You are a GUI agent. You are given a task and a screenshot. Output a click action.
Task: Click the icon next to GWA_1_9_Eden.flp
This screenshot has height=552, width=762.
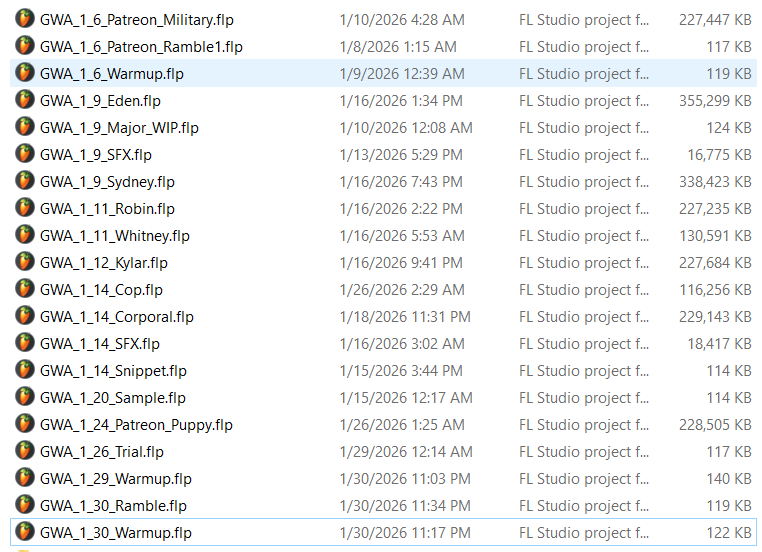(25, 100)
